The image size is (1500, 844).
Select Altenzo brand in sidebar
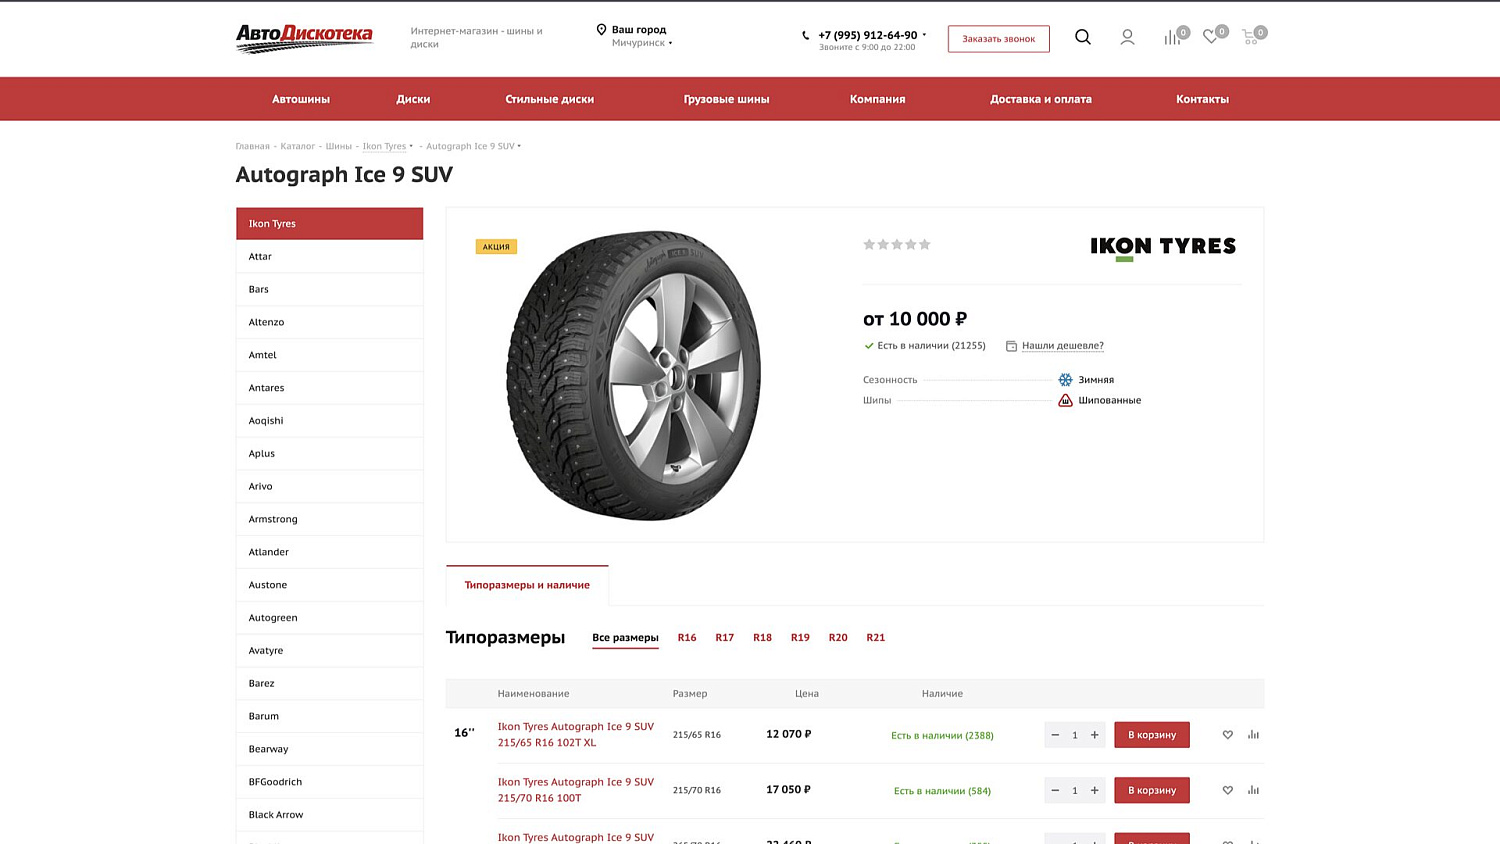[330, 322]
